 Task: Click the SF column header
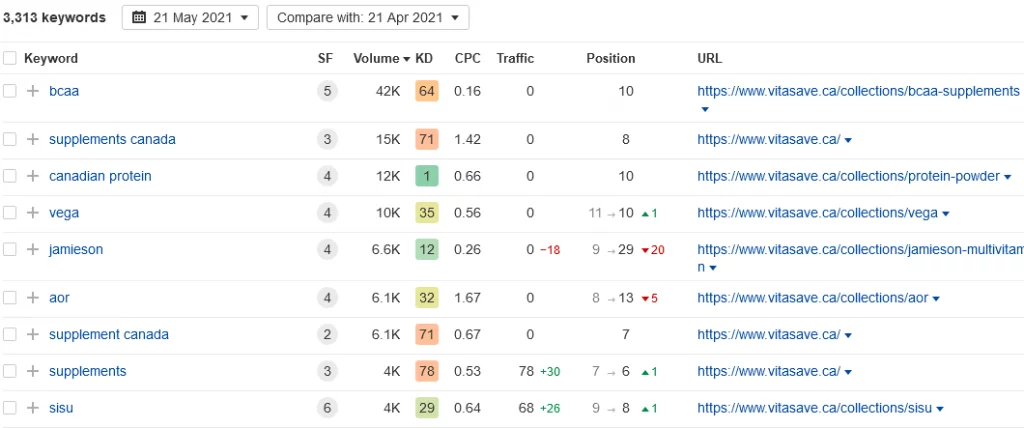(325, 58)
